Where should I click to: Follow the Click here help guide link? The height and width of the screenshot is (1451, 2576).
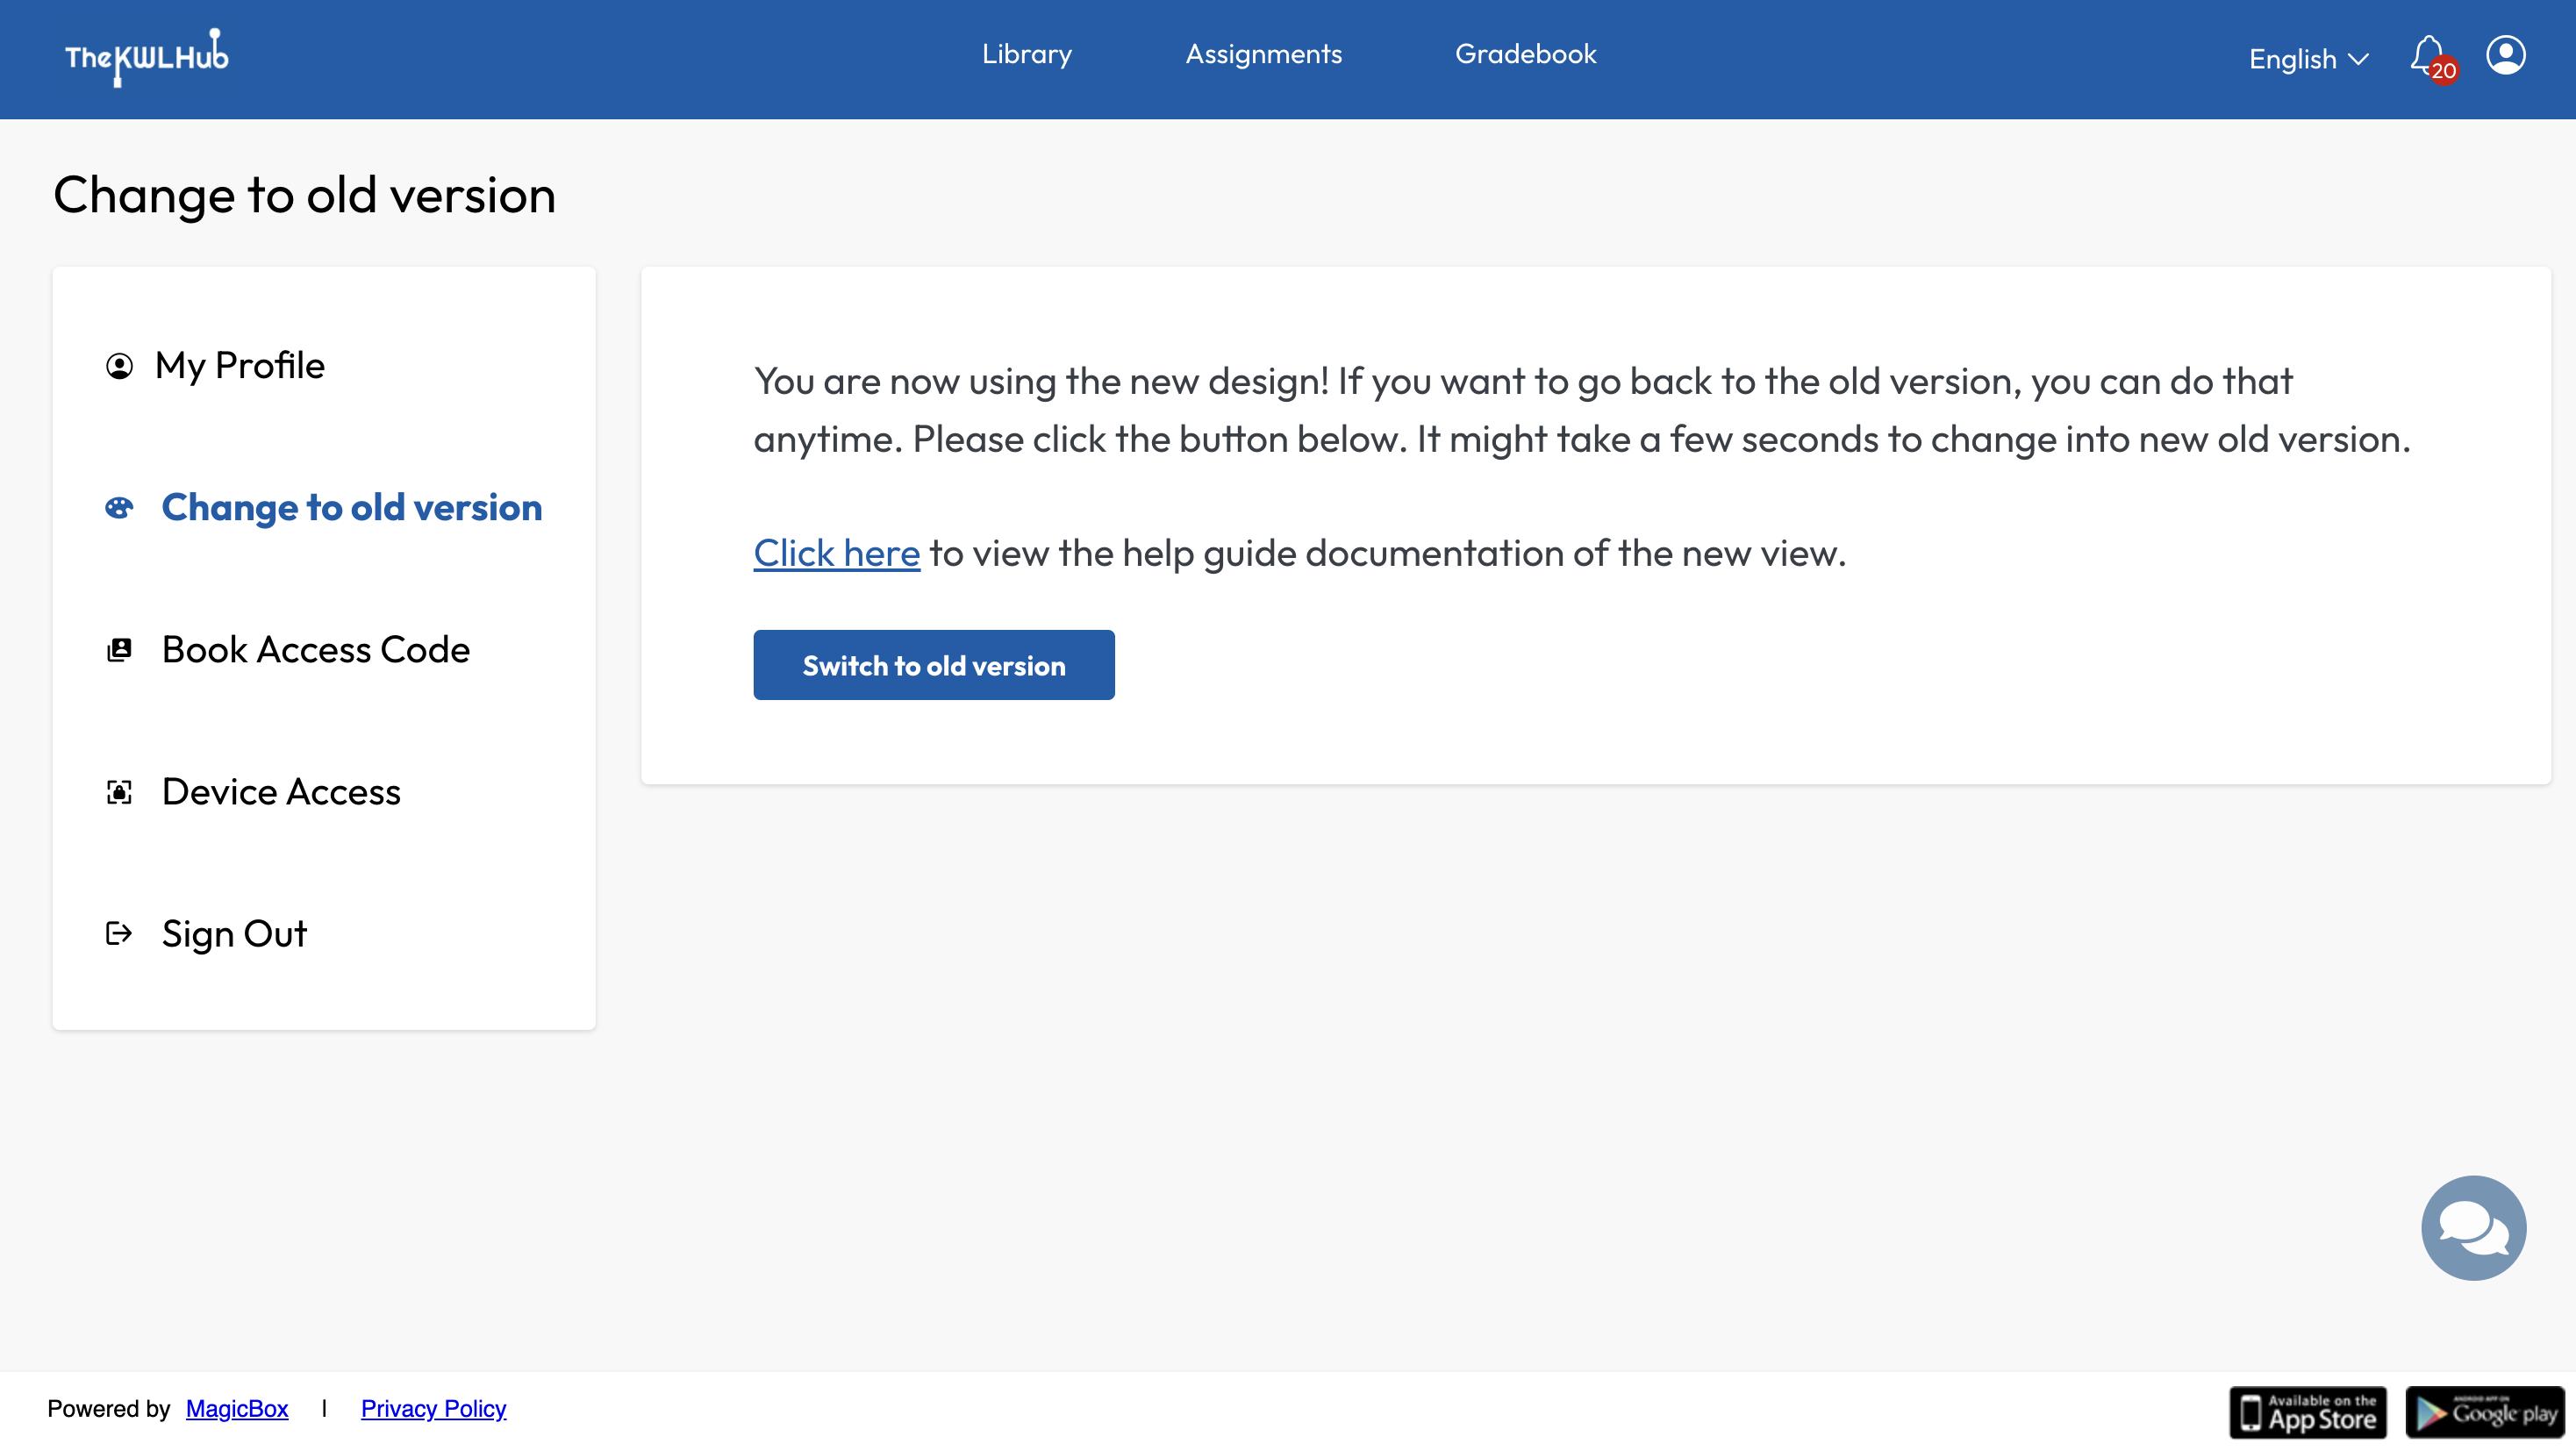(836, 553)
